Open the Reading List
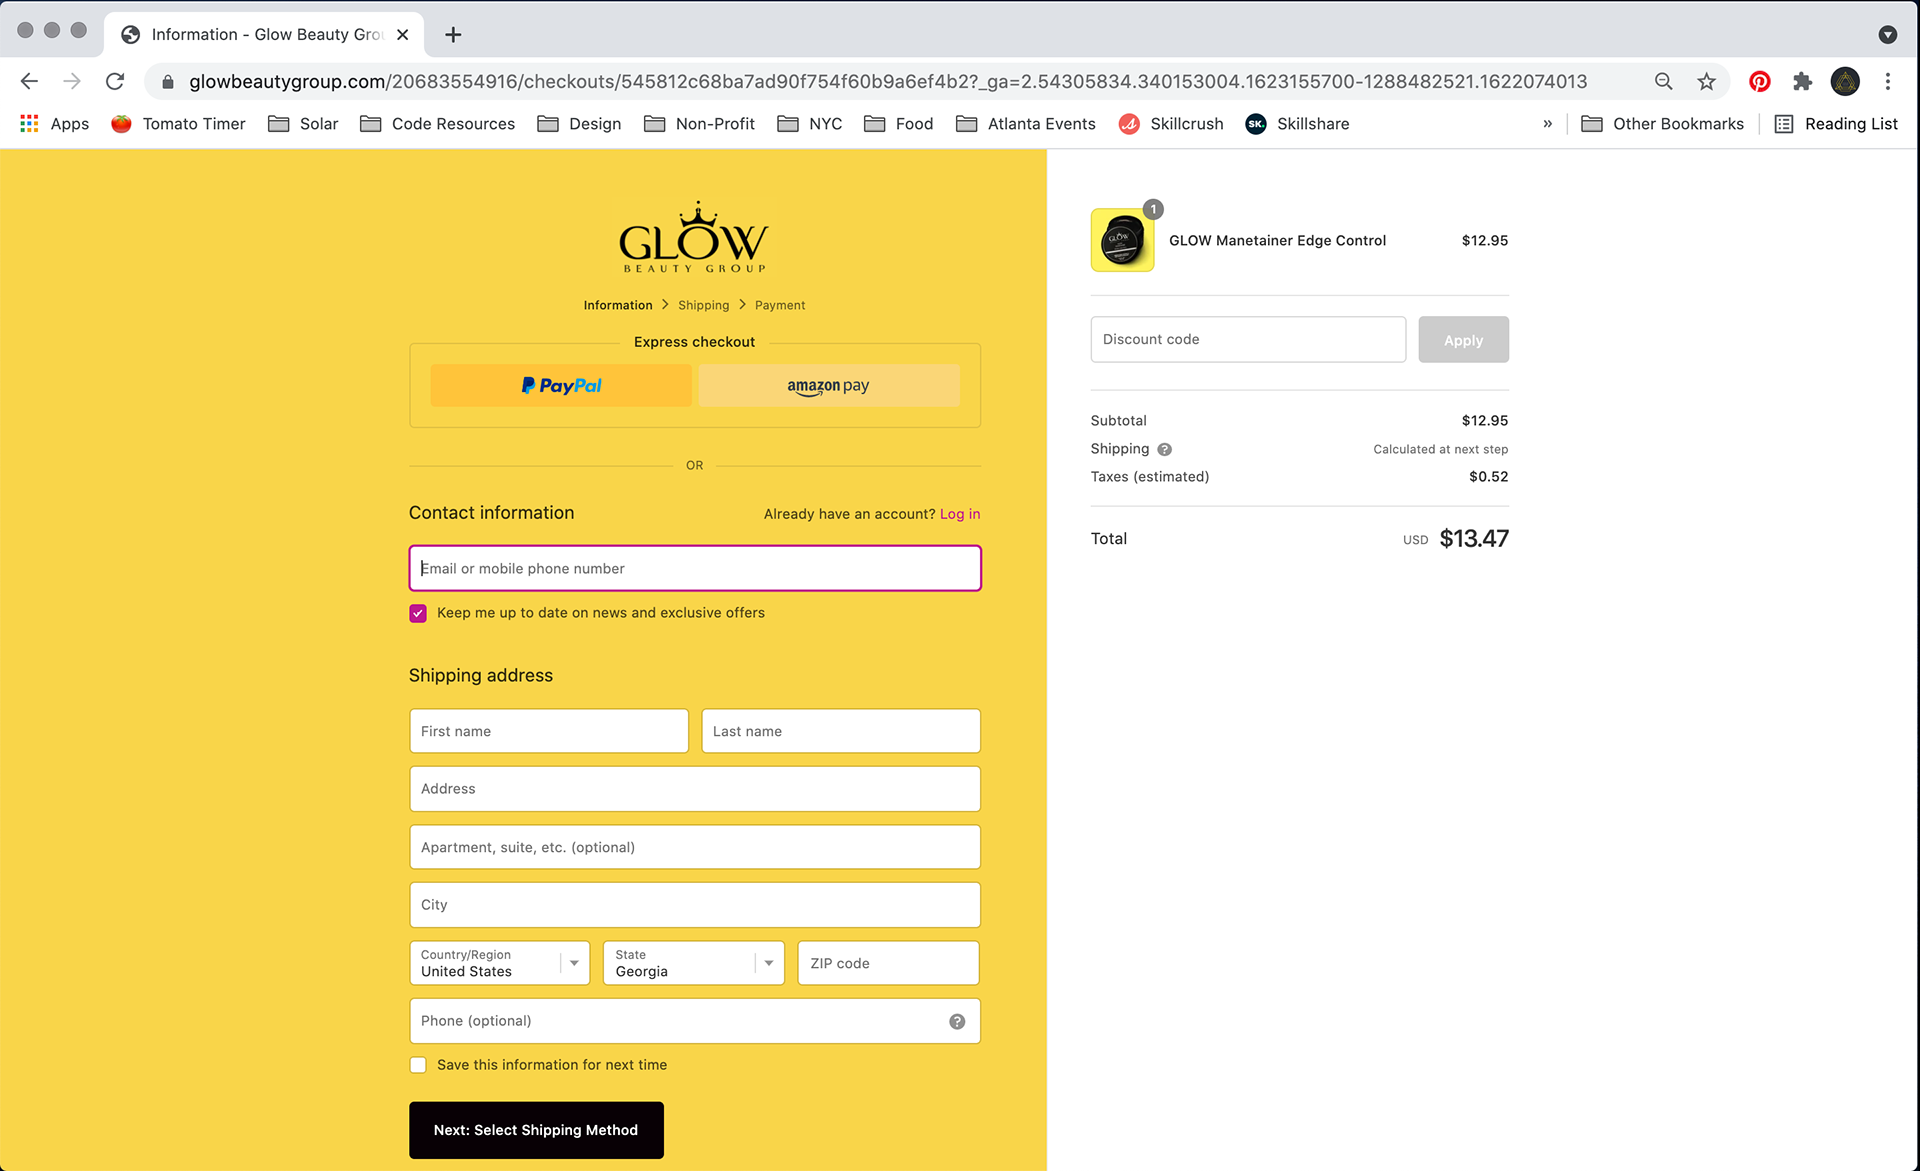This screenshot has width=1920, height=1171. pos(1836,123)
